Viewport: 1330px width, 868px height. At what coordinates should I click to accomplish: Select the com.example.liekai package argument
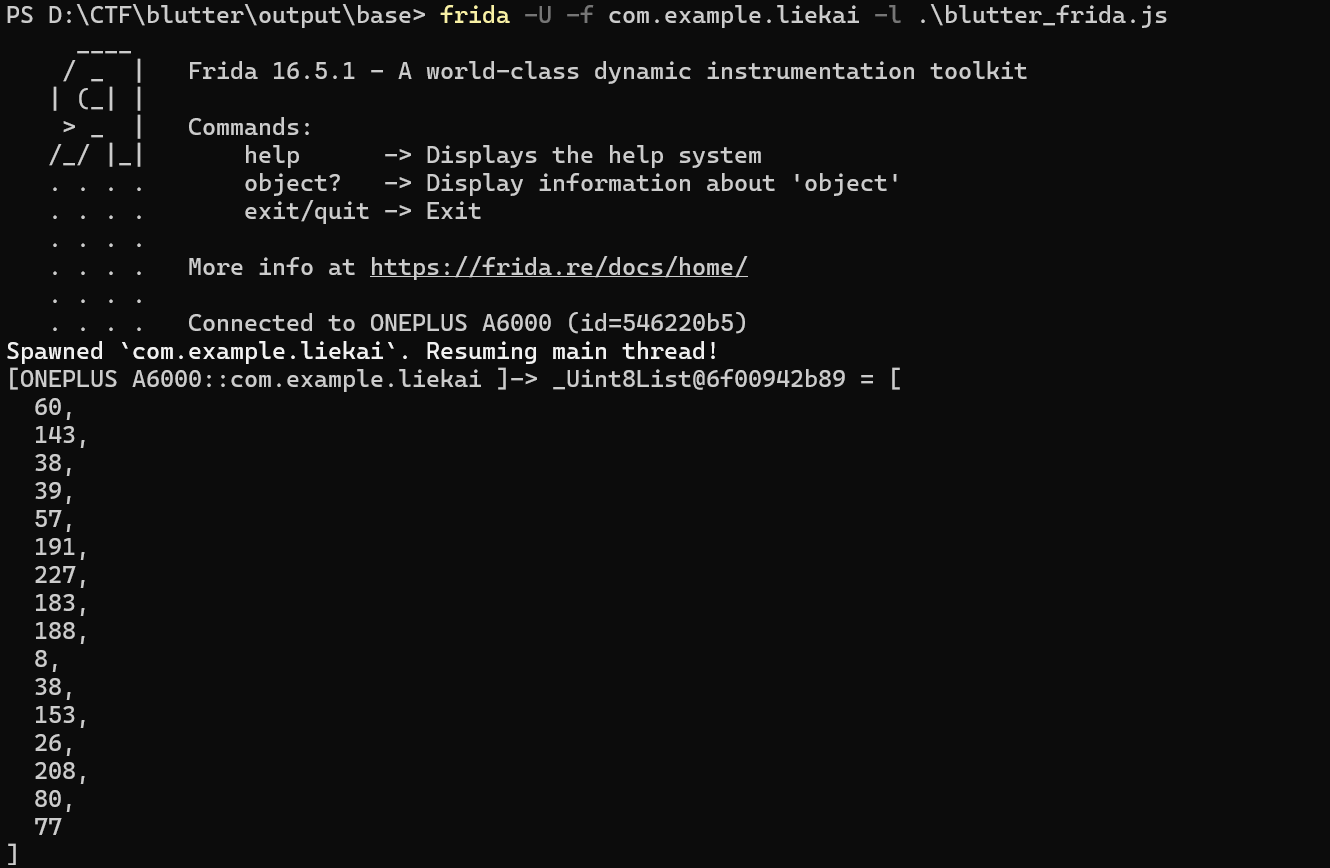click(x=733, y=15)
